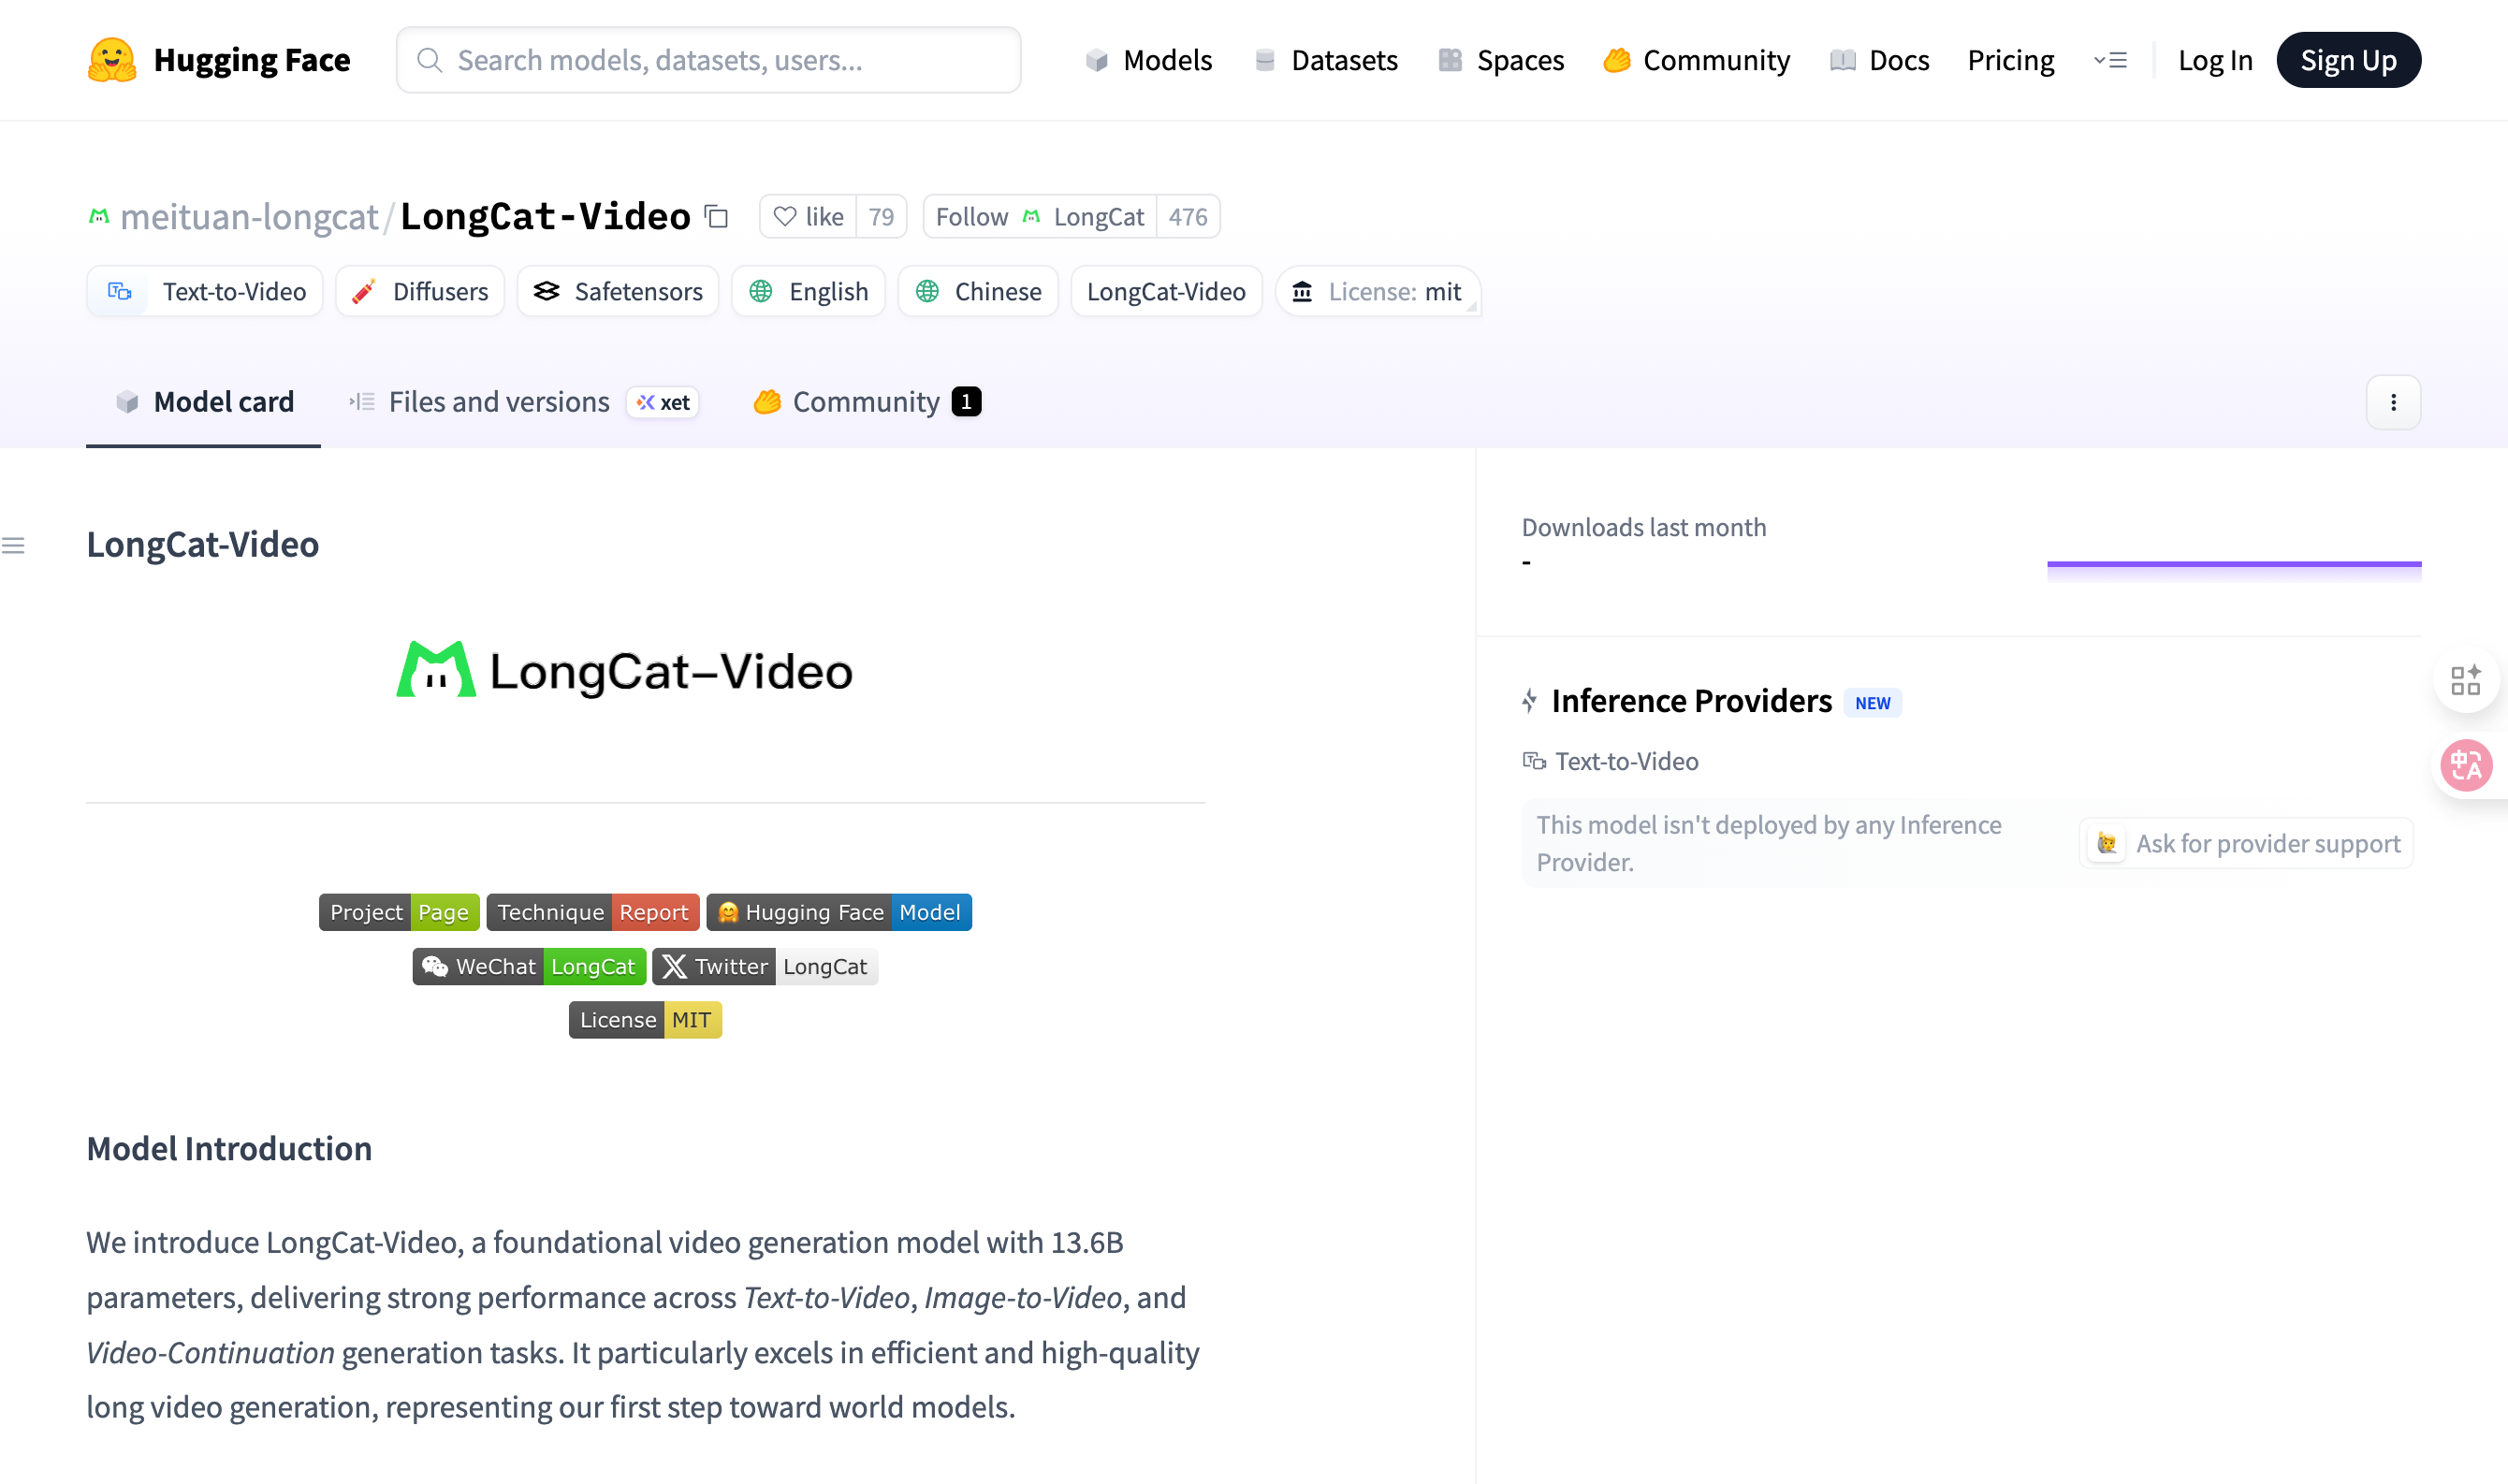Click the floating grid apps icon
Viewport: 2508px width, 1484px height.
point(2465,680)
